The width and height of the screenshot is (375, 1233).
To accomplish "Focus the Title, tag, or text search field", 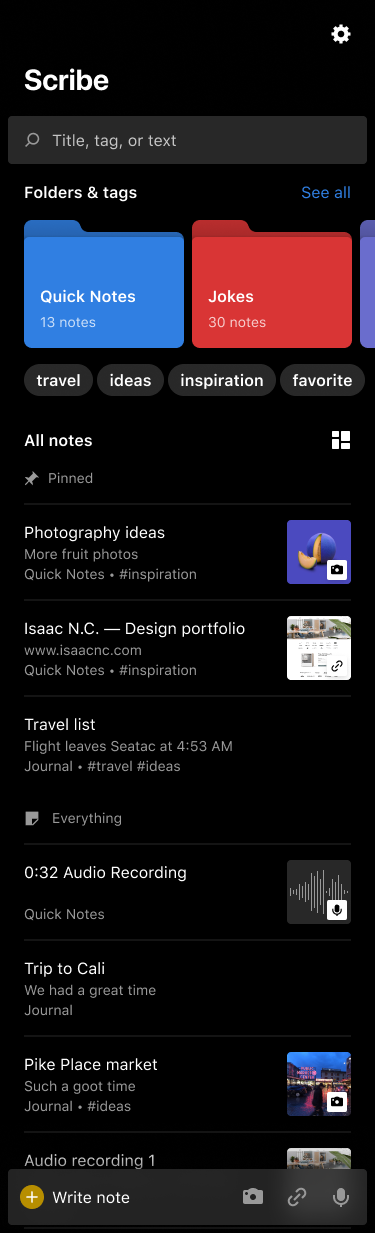I will pos(187,140).
